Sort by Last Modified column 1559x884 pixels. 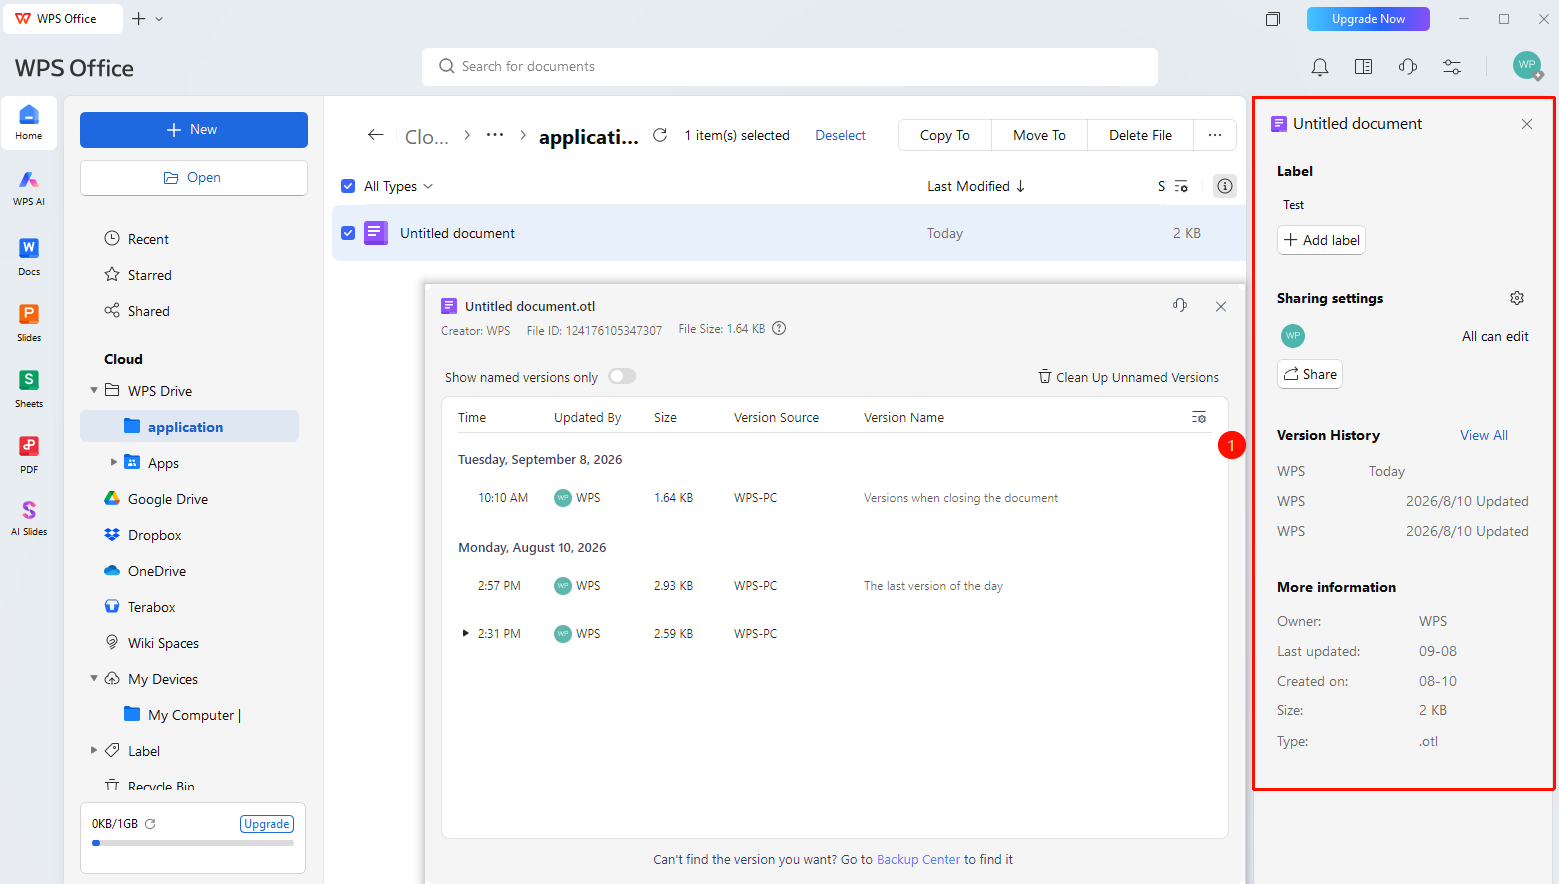976,186
